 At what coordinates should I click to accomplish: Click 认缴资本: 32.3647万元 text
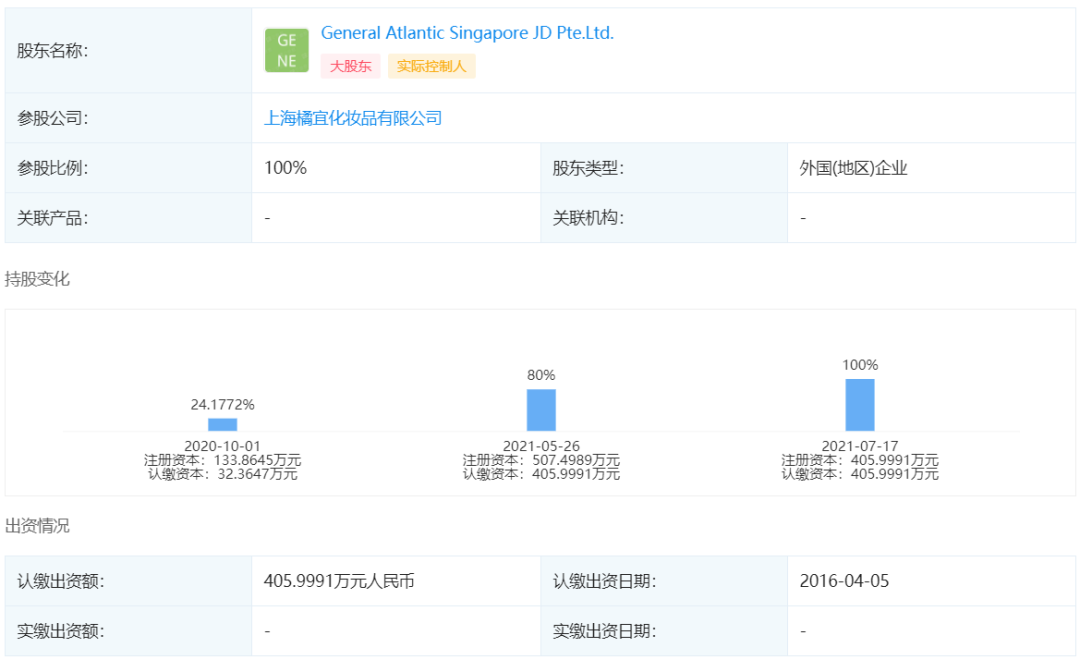[x=222, y=474]
